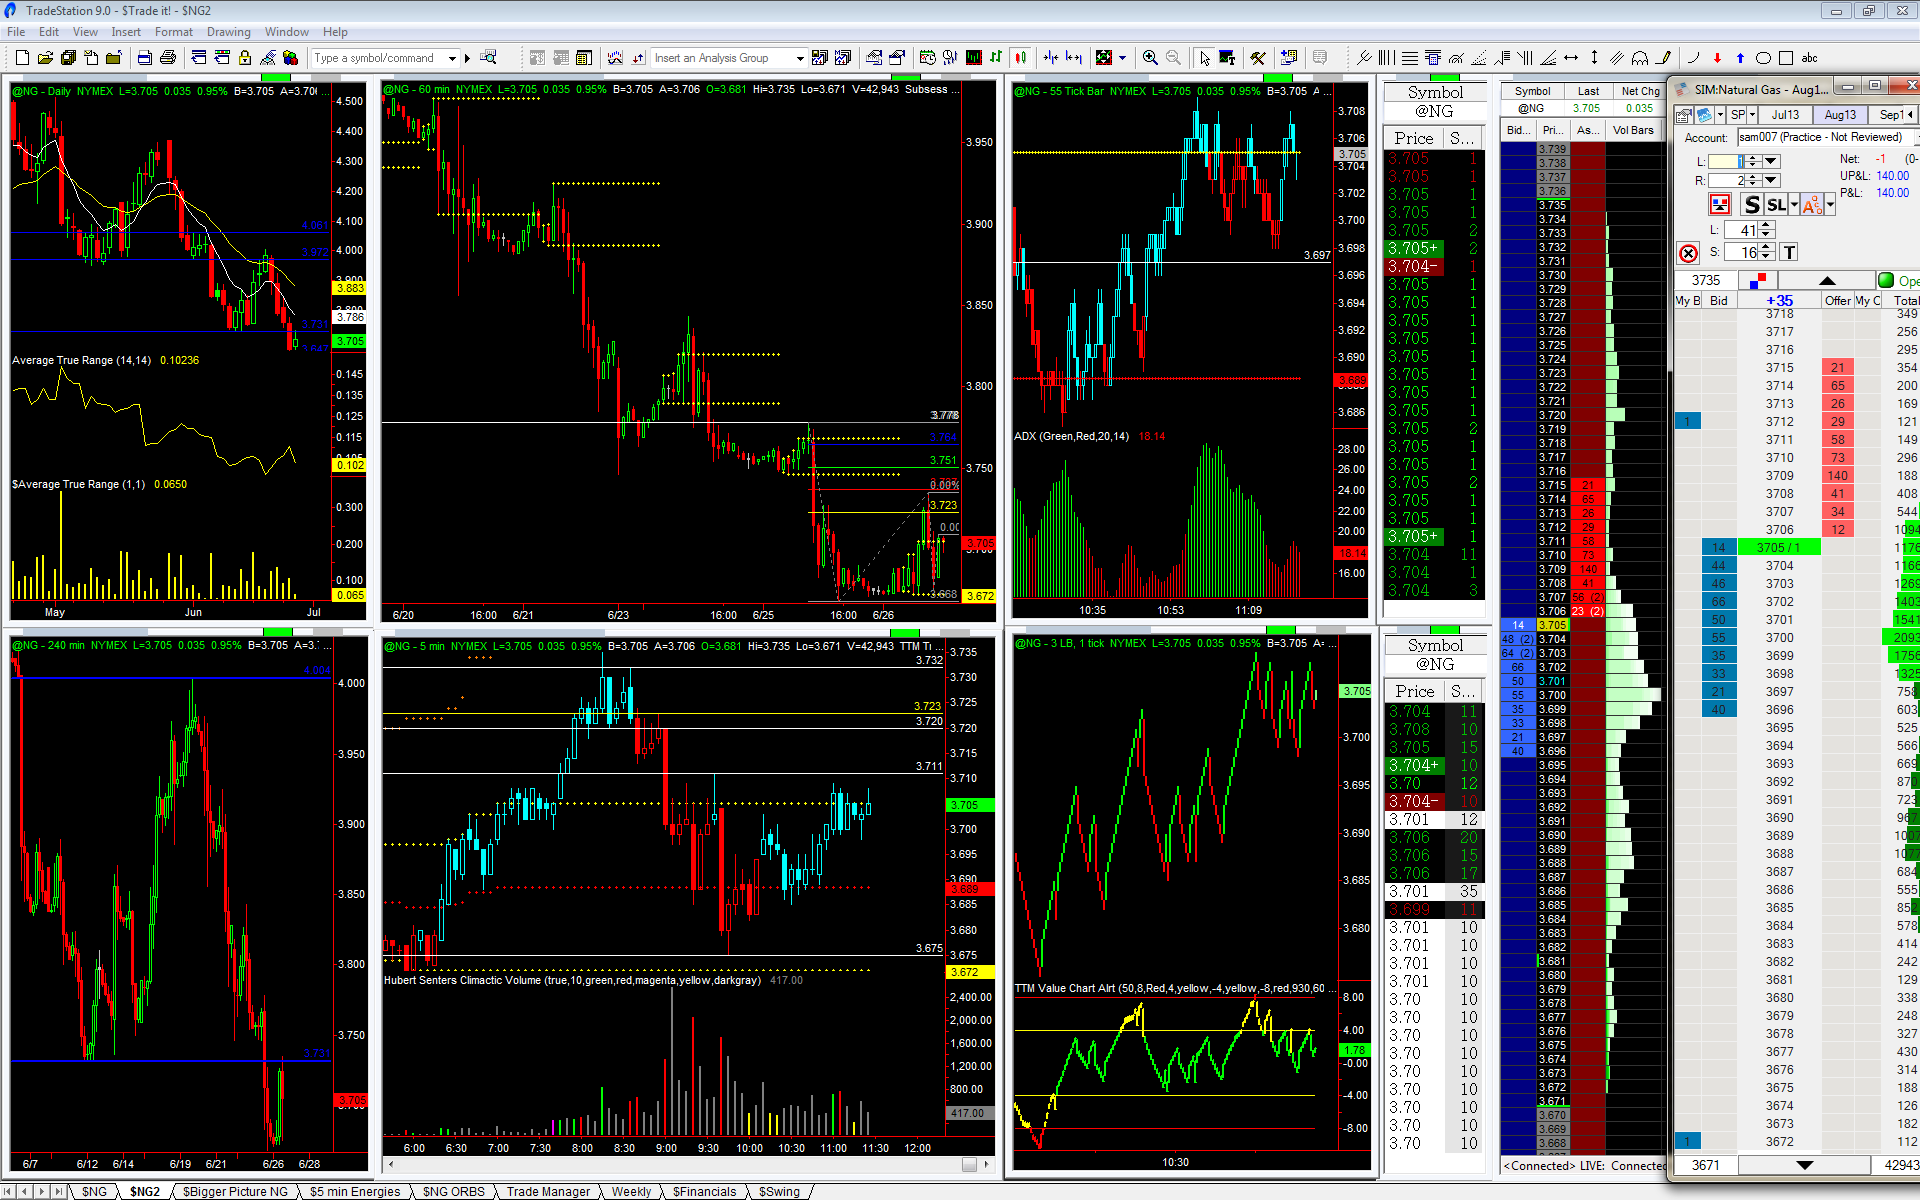
Task: Zoom out on the chart
Action: [x=1173, y=58]
